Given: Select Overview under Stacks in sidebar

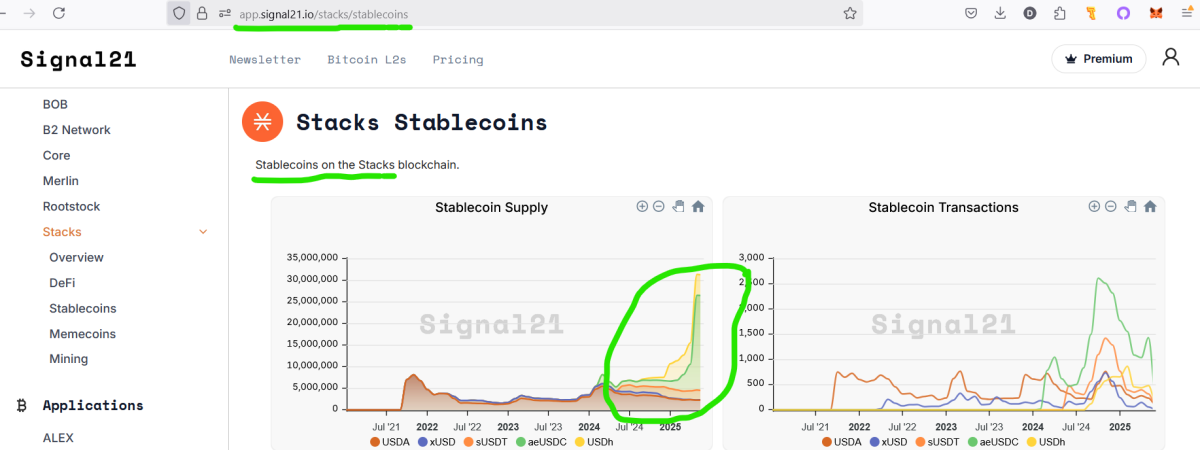Looking at the screenshot, I should pos(76,257).
